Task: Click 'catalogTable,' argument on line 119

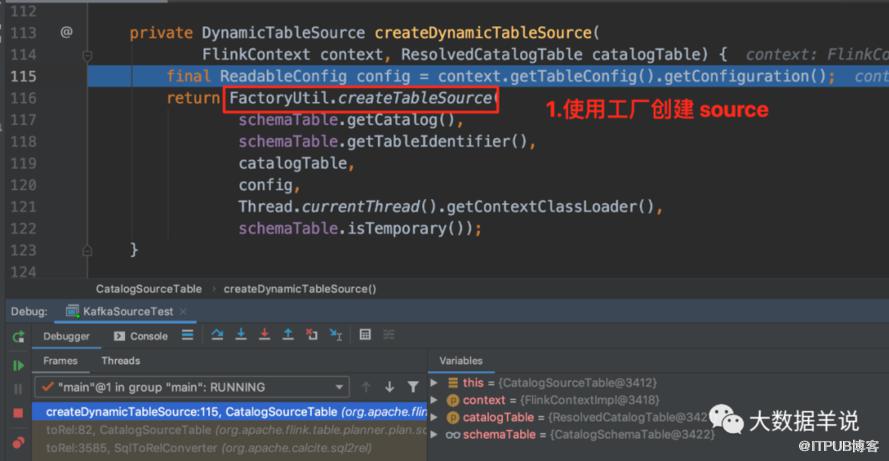Action: [297, 163]
